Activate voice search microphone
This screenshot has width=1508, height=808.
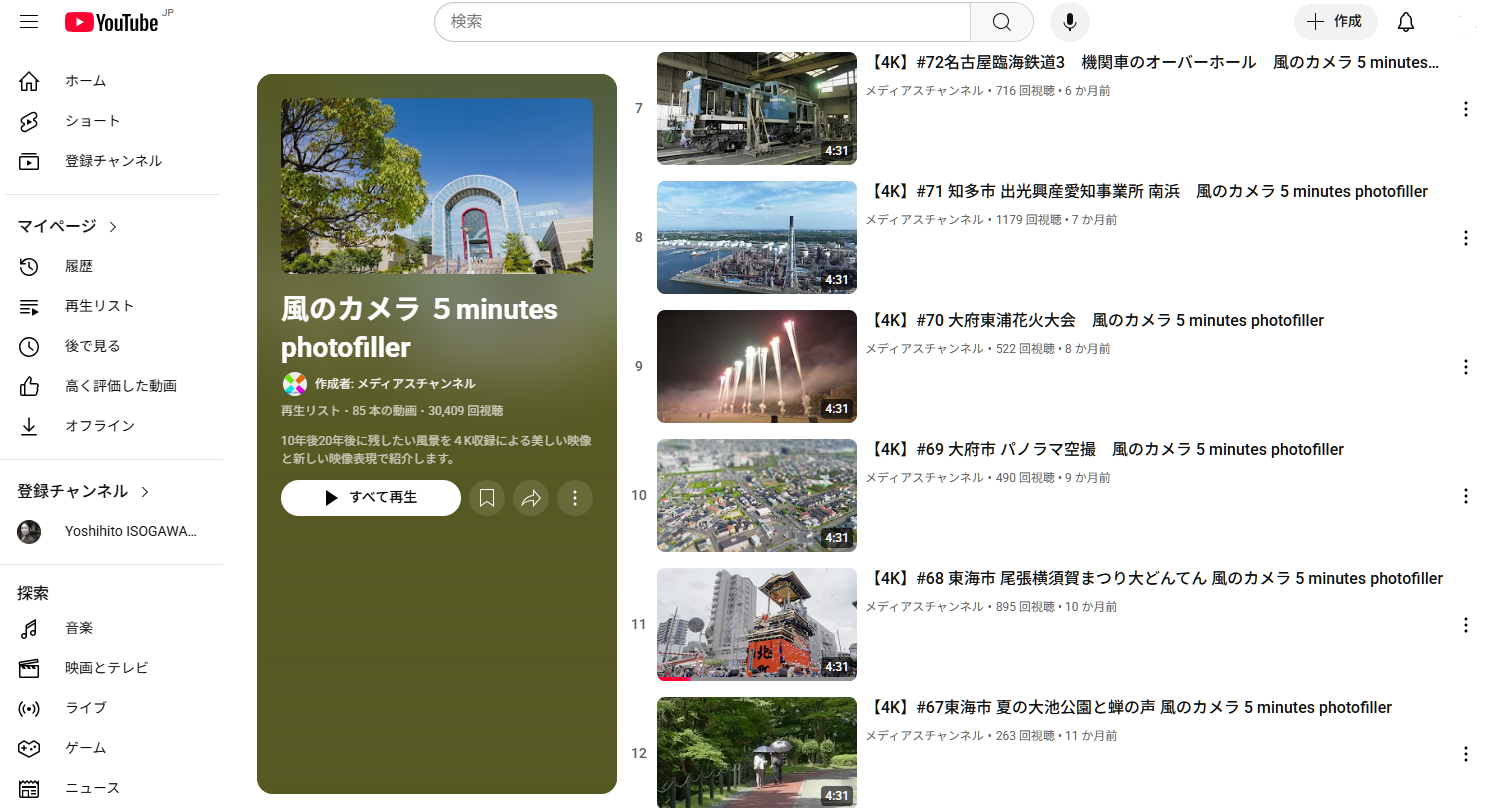point(1069,22)
